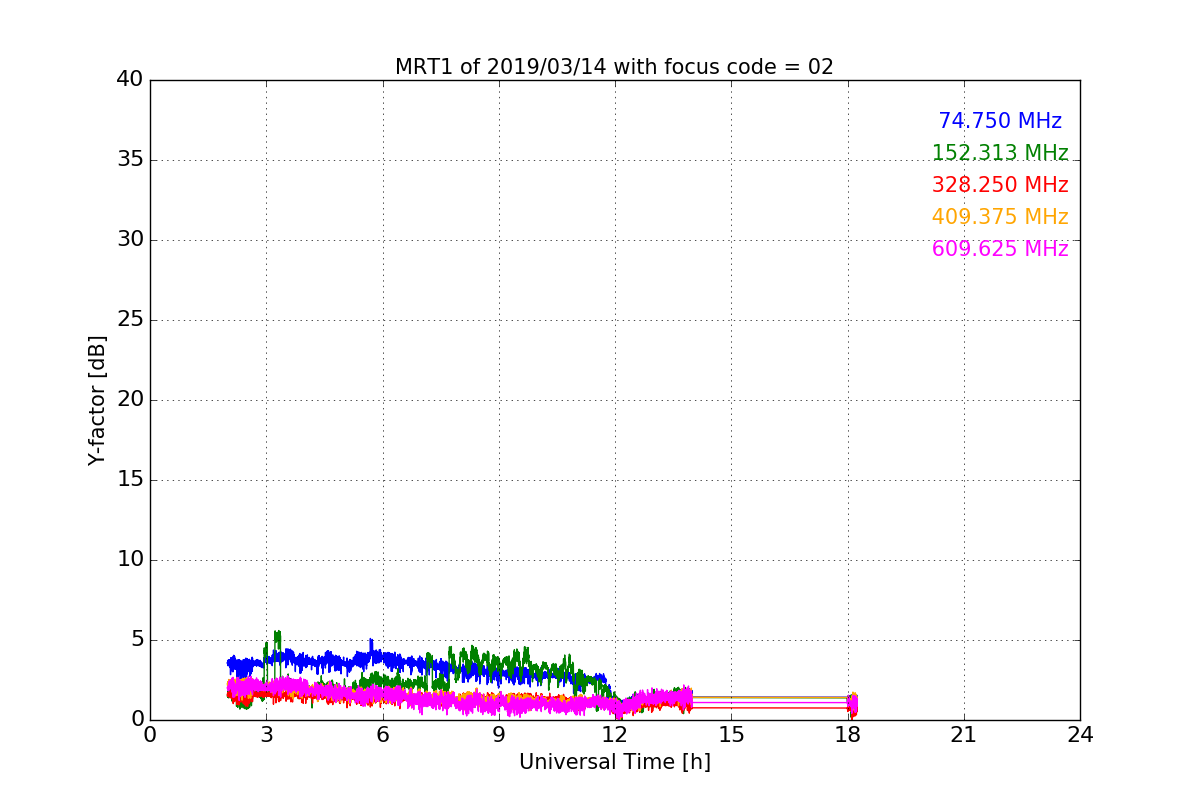Click y-axis tick label 20

(130, 400)
